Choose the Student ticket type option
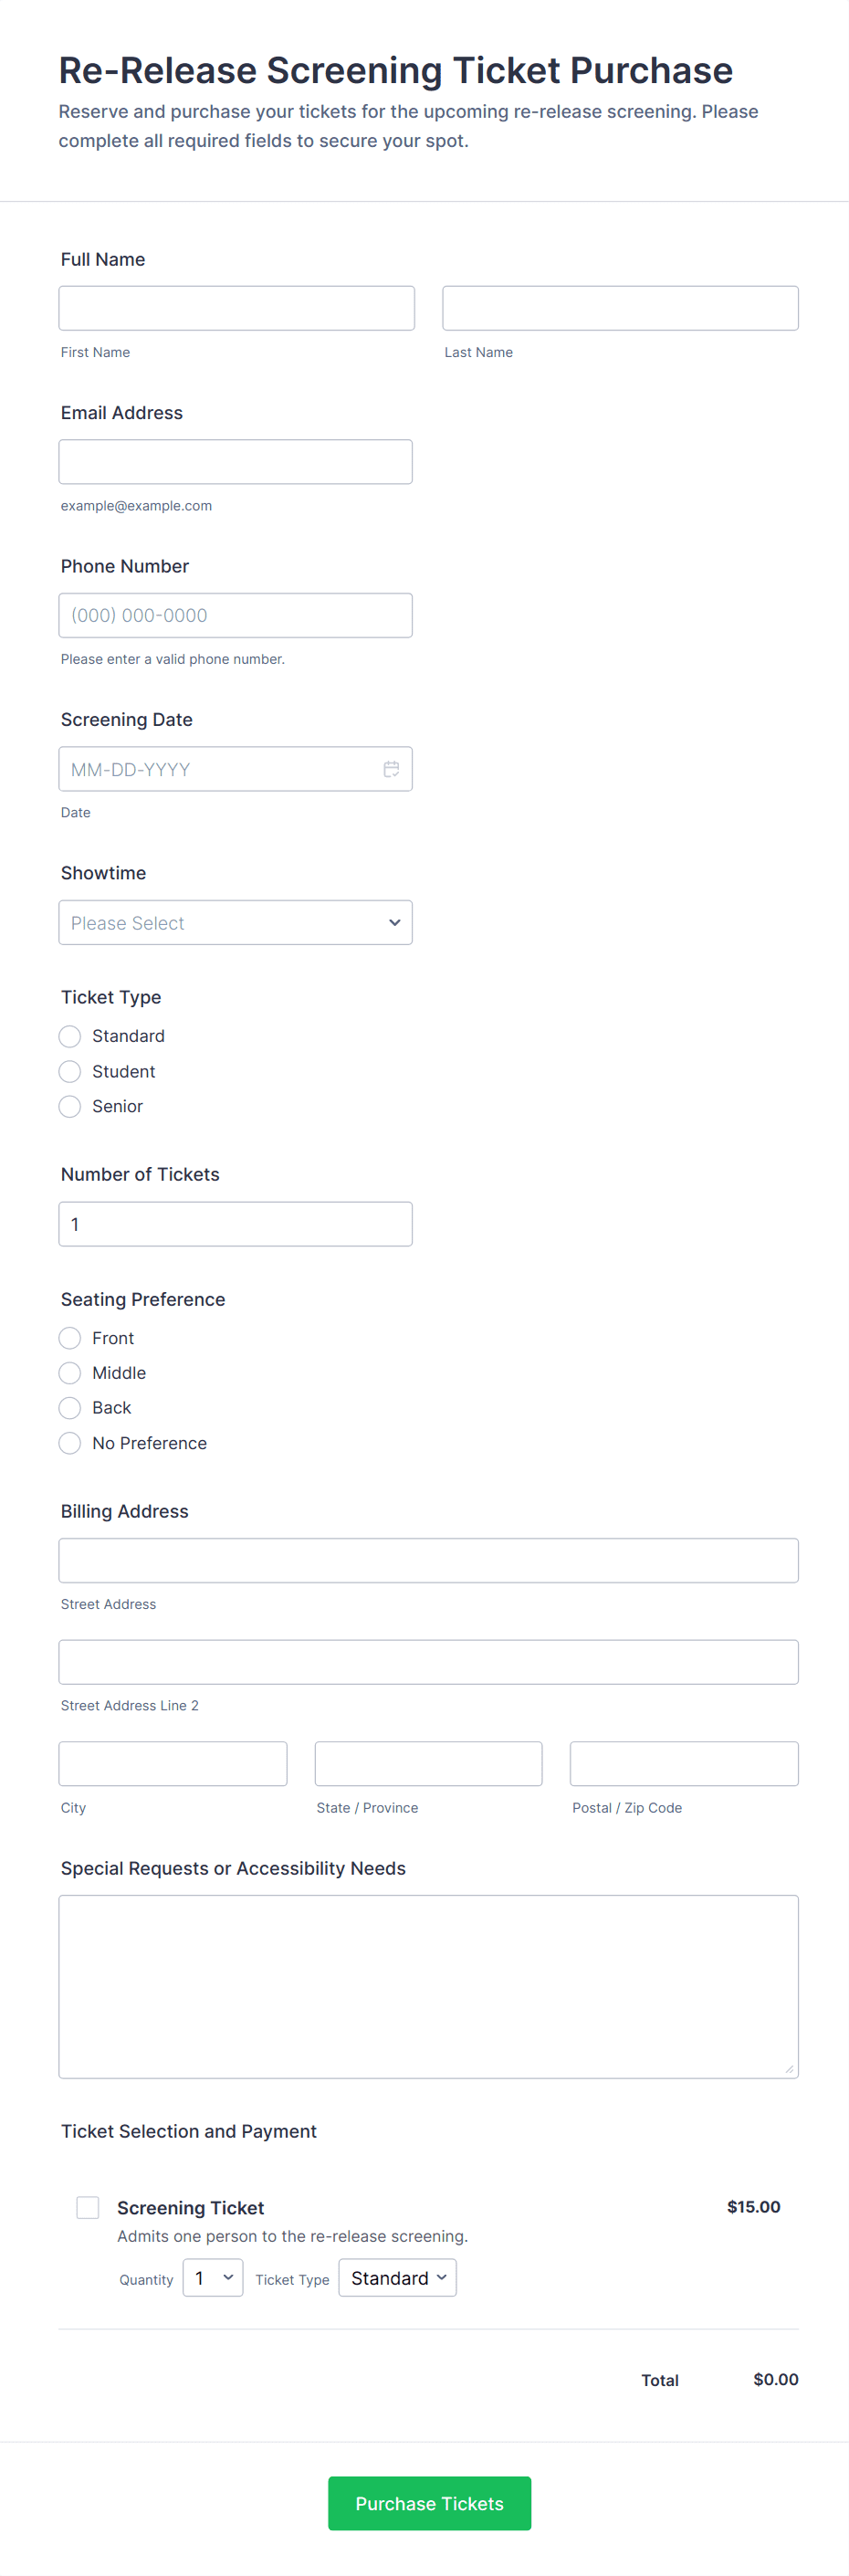 click(x=70, y=1071)
